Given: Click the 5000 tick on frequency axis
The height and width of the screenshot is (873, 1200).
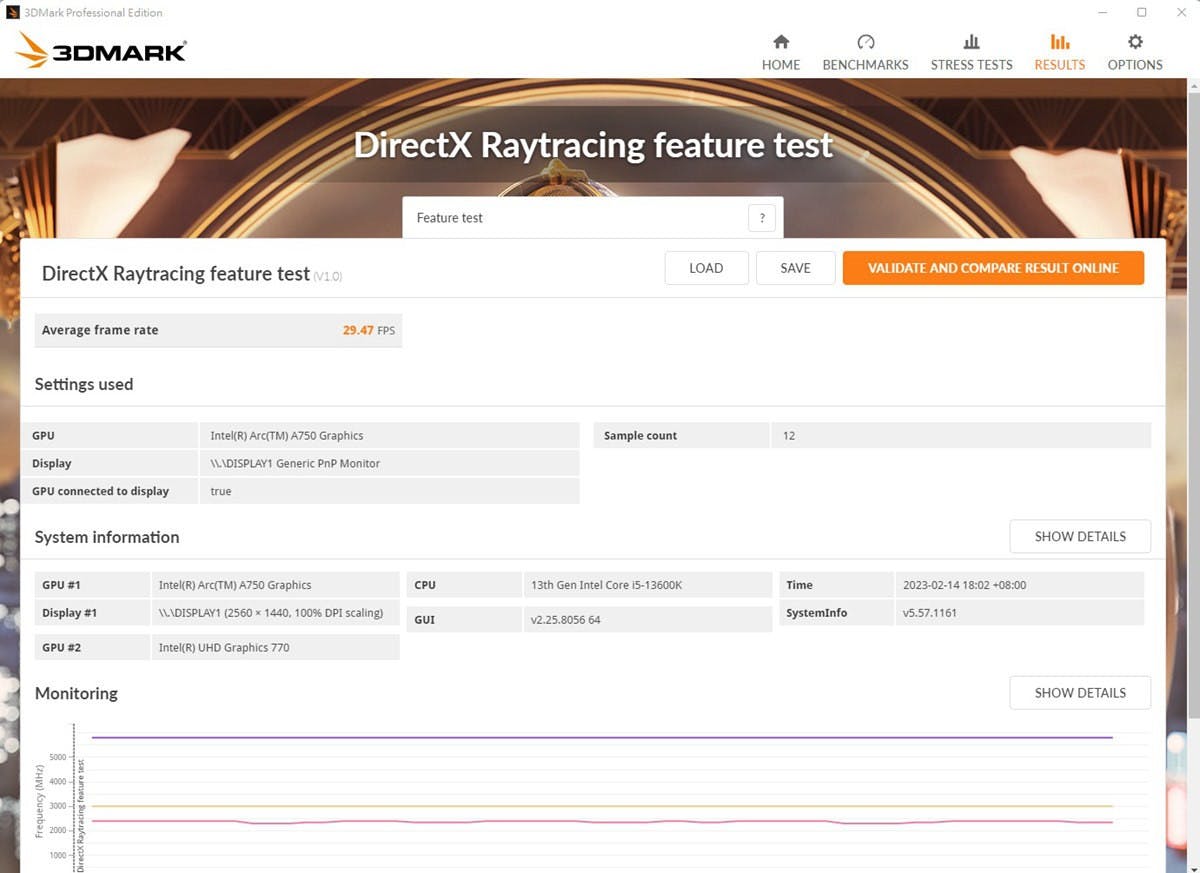Looking at the screenshot, I should pos(56,758).
